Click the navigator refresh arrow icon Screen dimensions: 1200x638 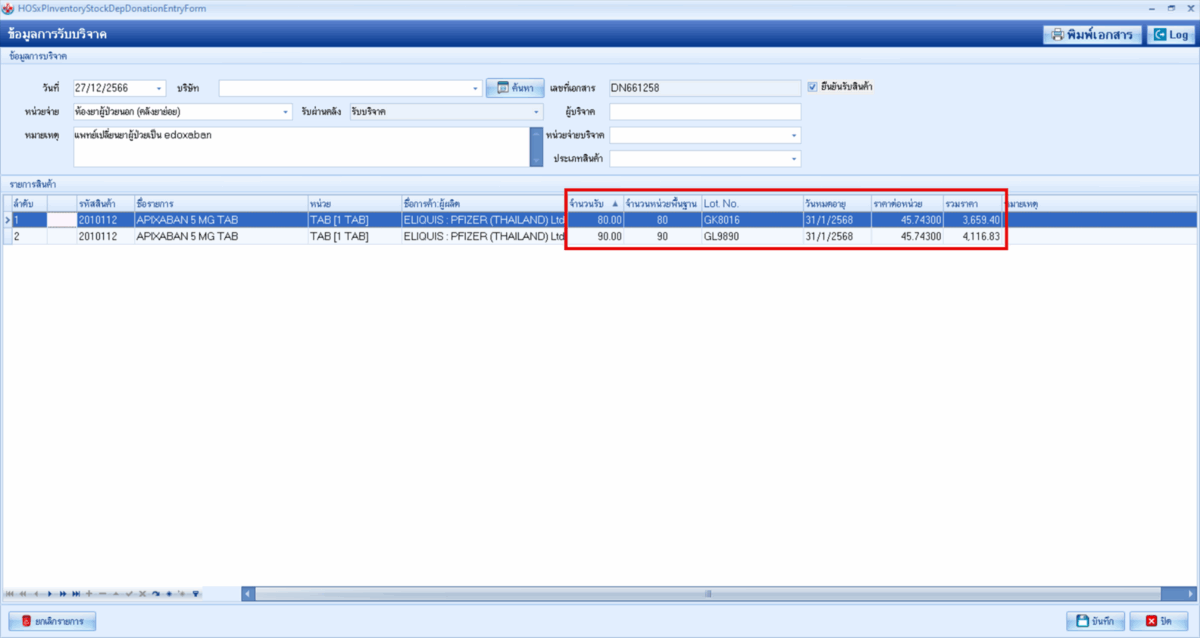pos(156,594)
